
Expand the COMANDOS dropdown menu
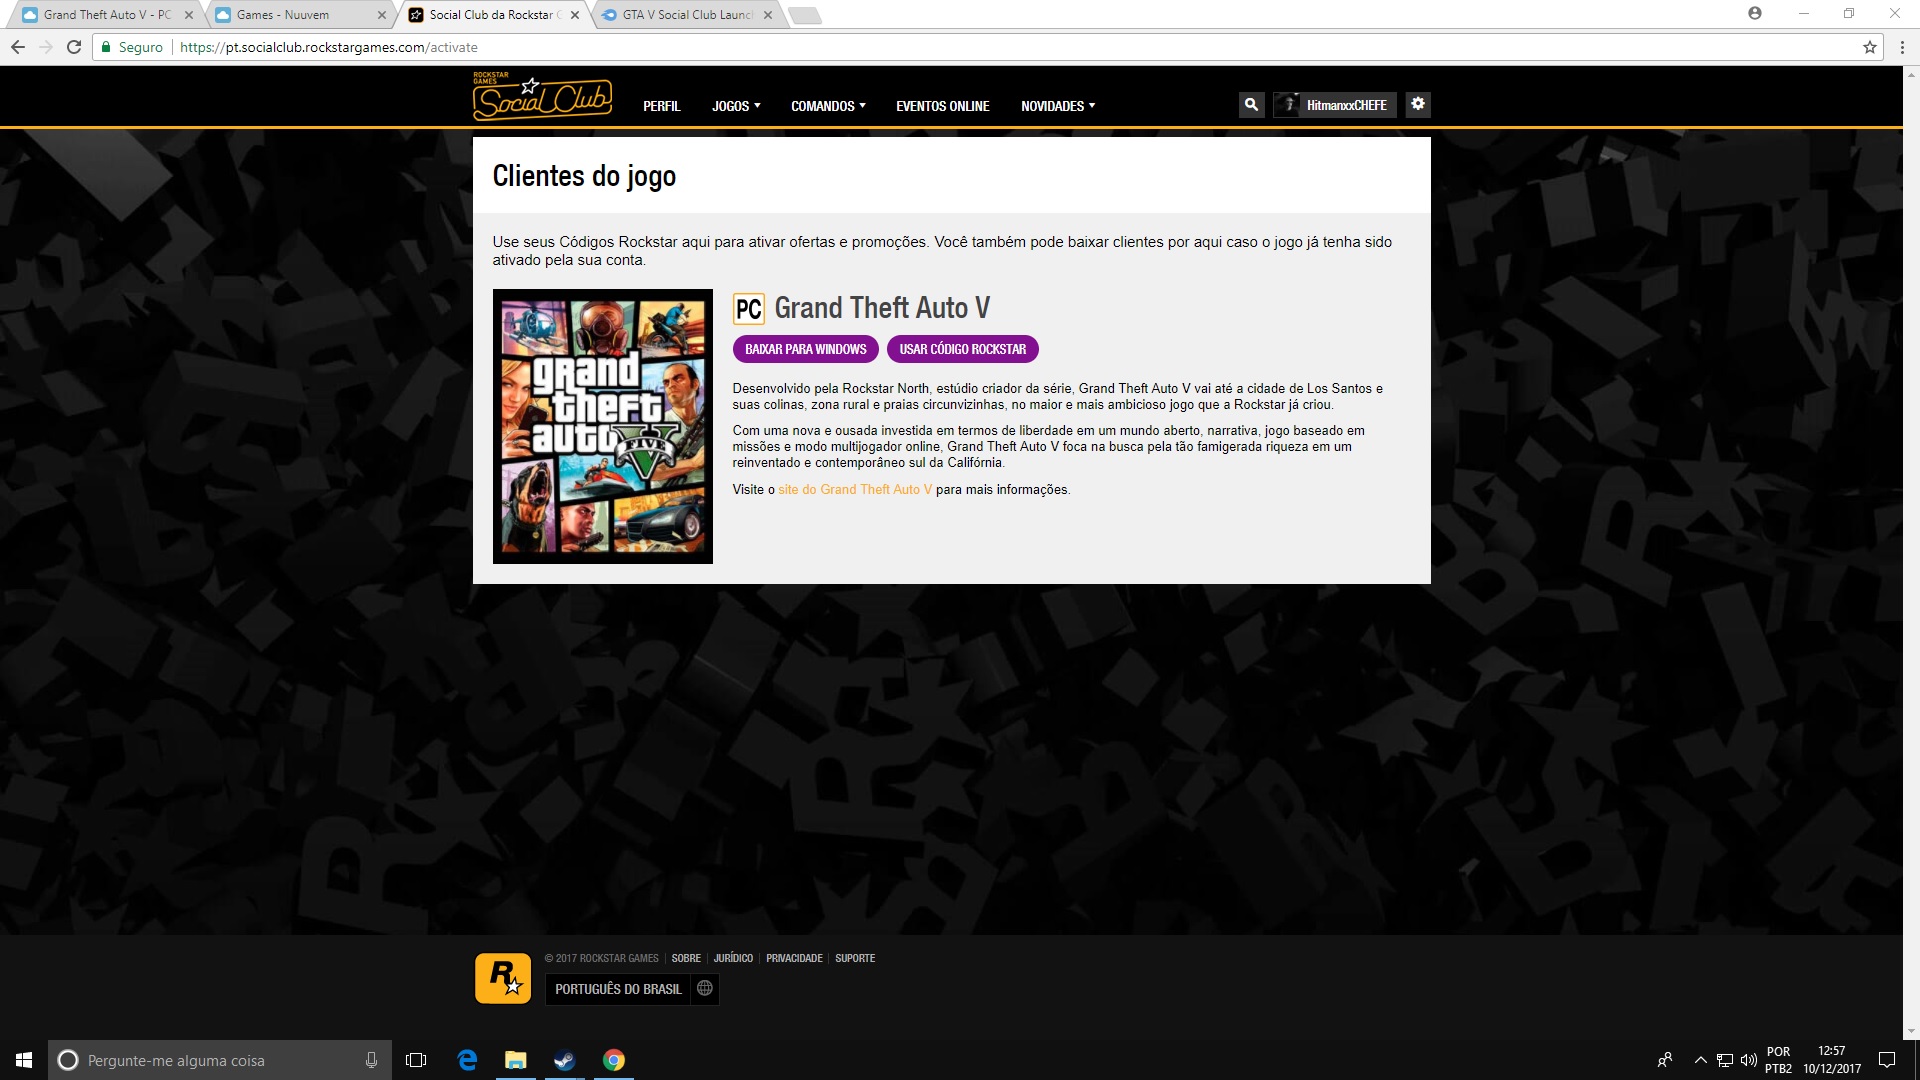(828, 106)
